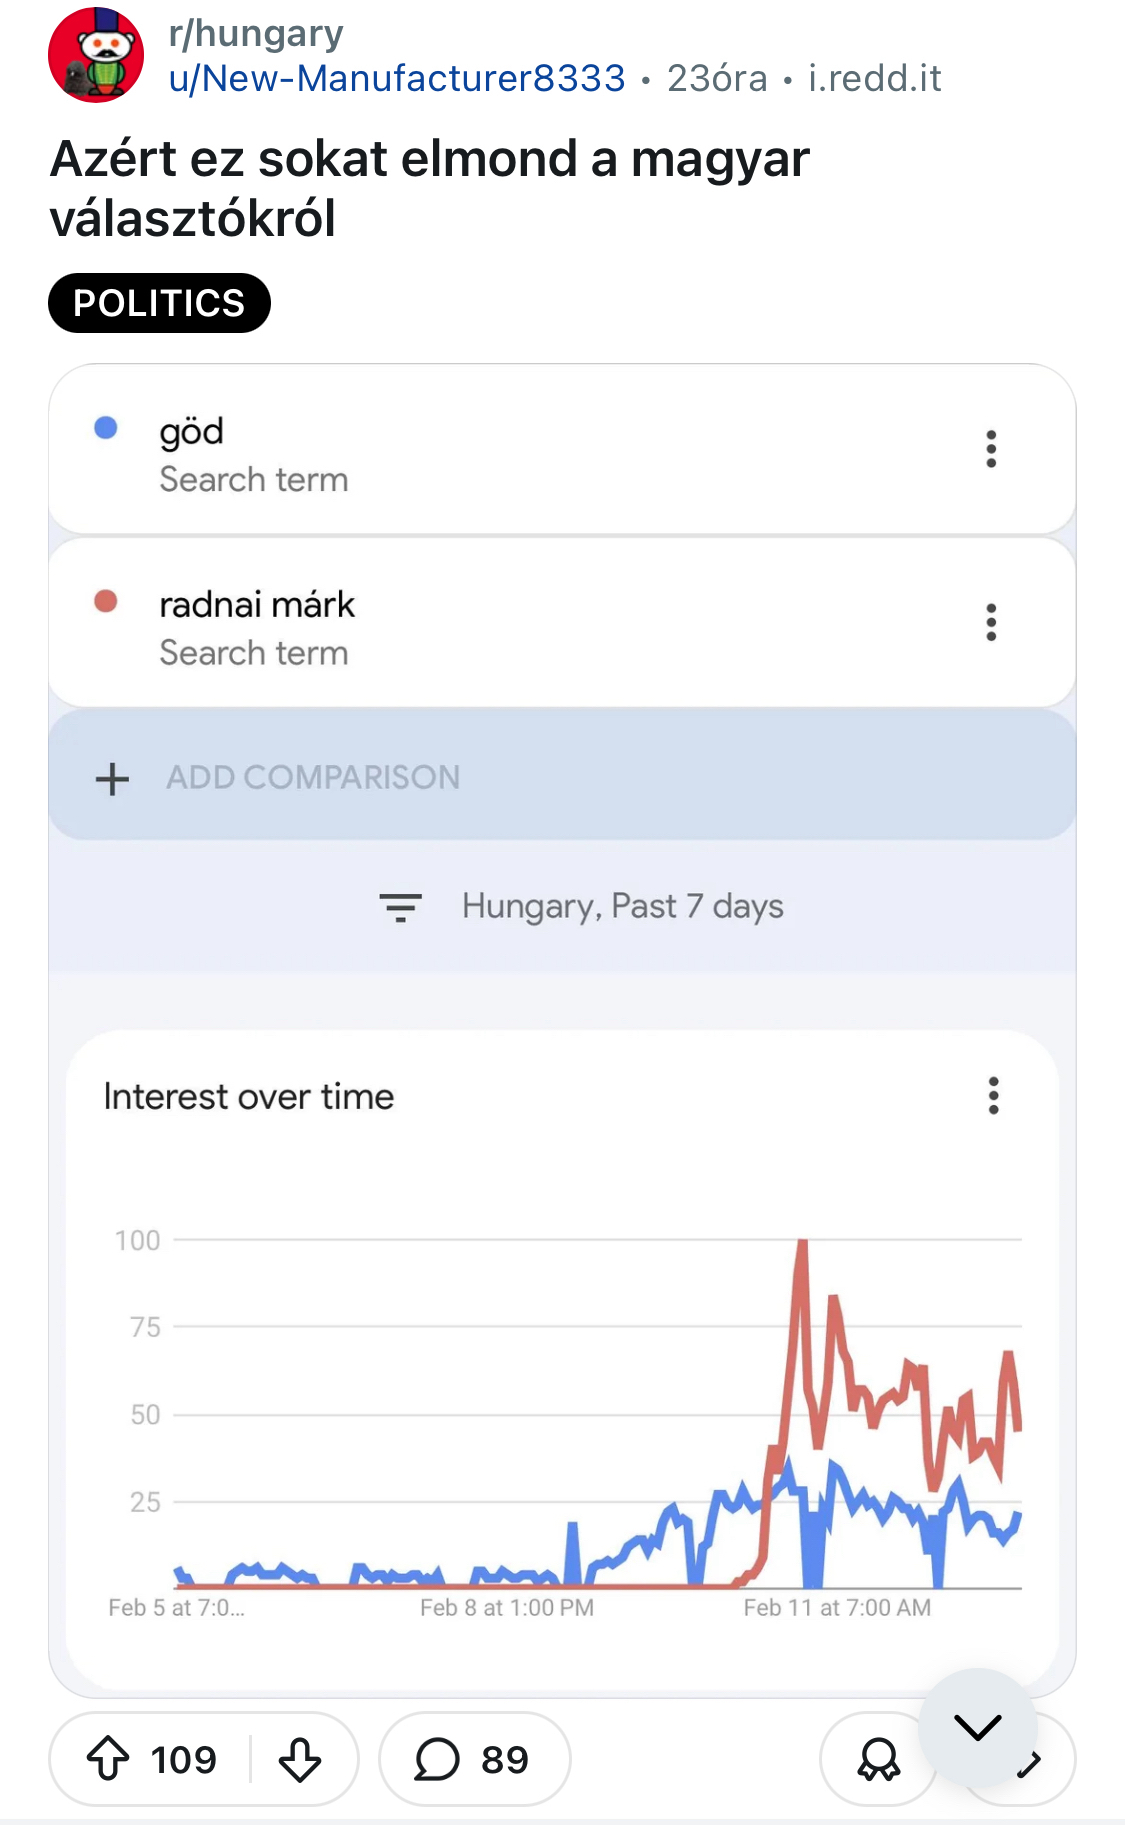Tap the scroll-down chevron button
This screenshot has width=1125, height=1825.
(977, 1727)
